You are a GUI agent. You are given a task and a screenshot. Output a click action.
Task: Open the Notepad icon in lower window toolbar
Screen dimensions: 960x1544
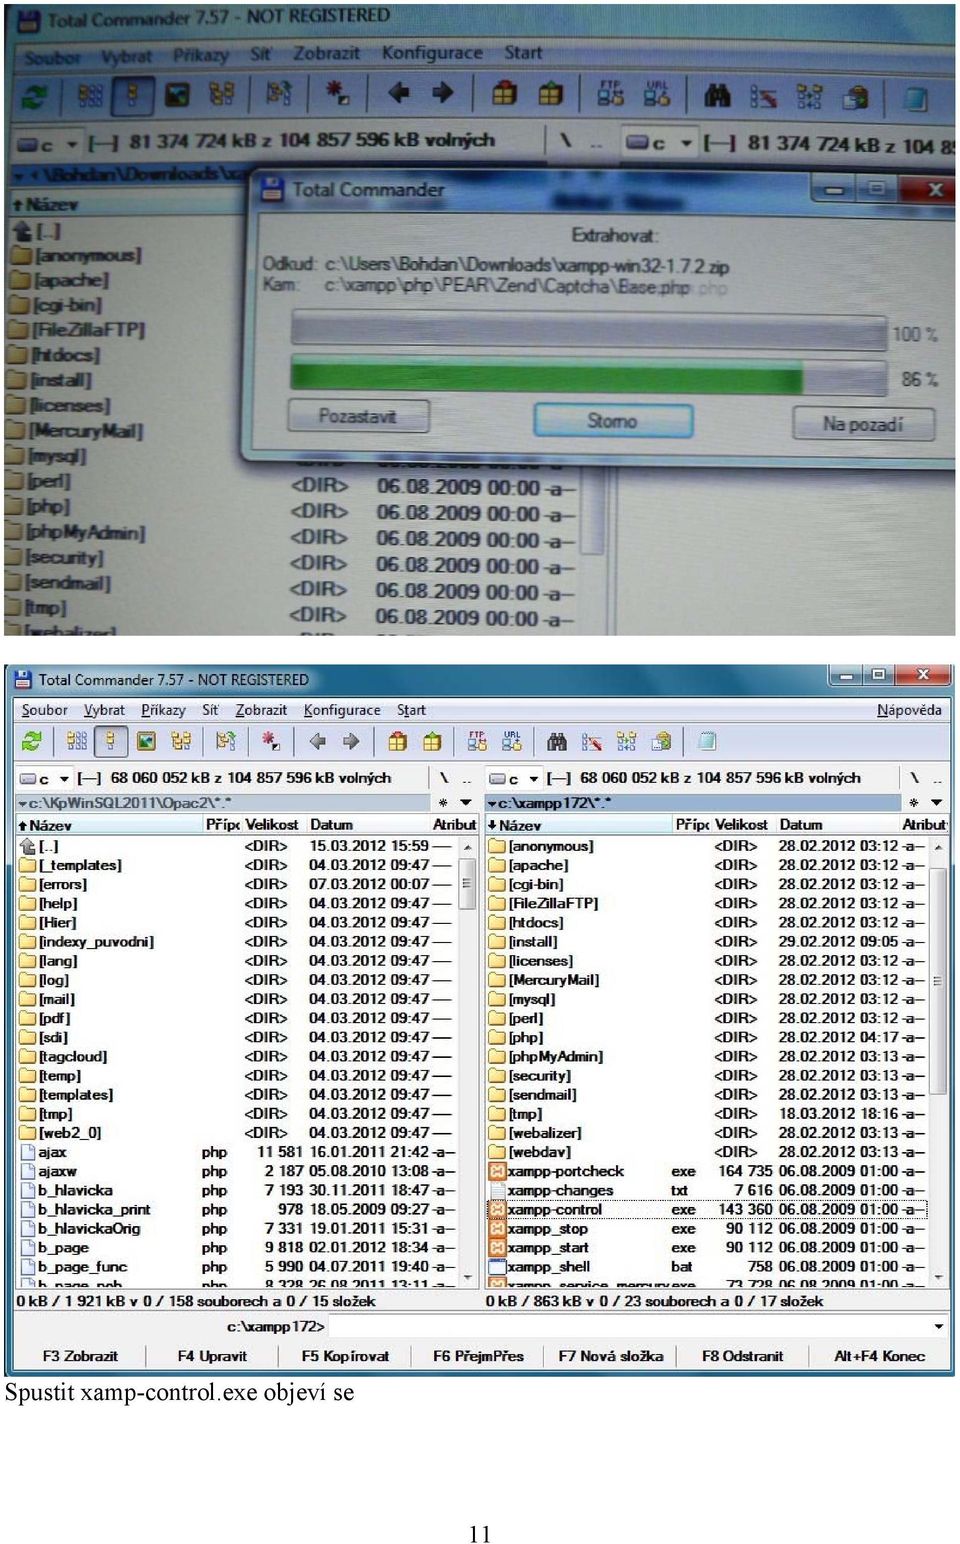(707, 741)
